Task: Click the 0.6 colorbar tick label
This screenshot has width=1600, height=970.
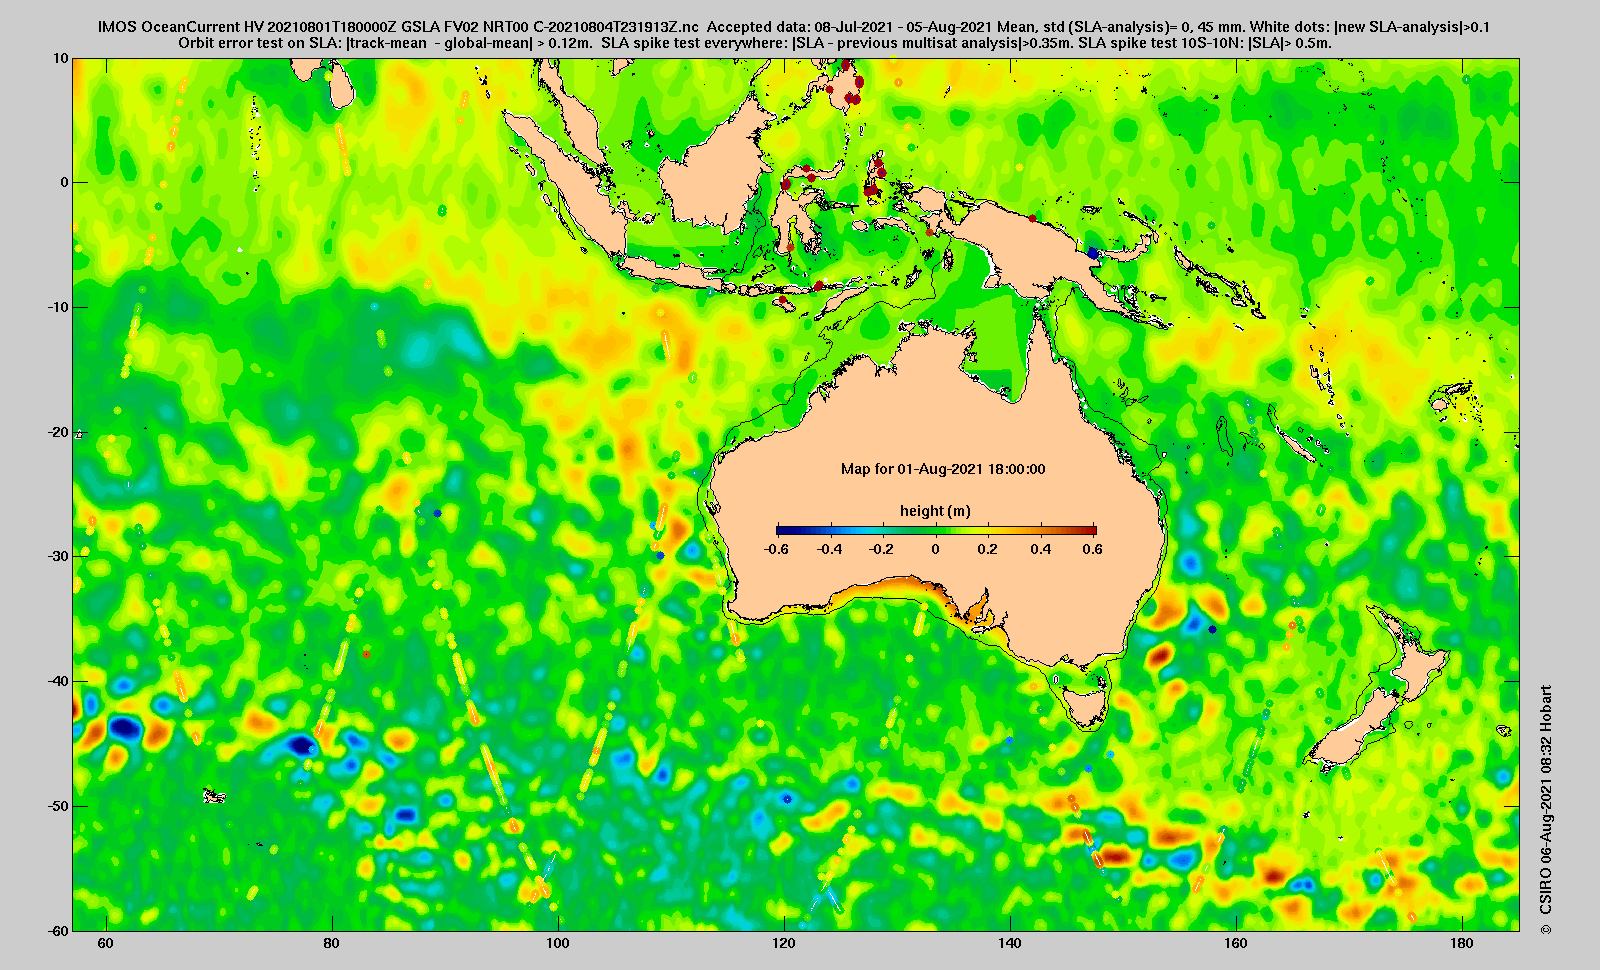Action: [1092, 549]
